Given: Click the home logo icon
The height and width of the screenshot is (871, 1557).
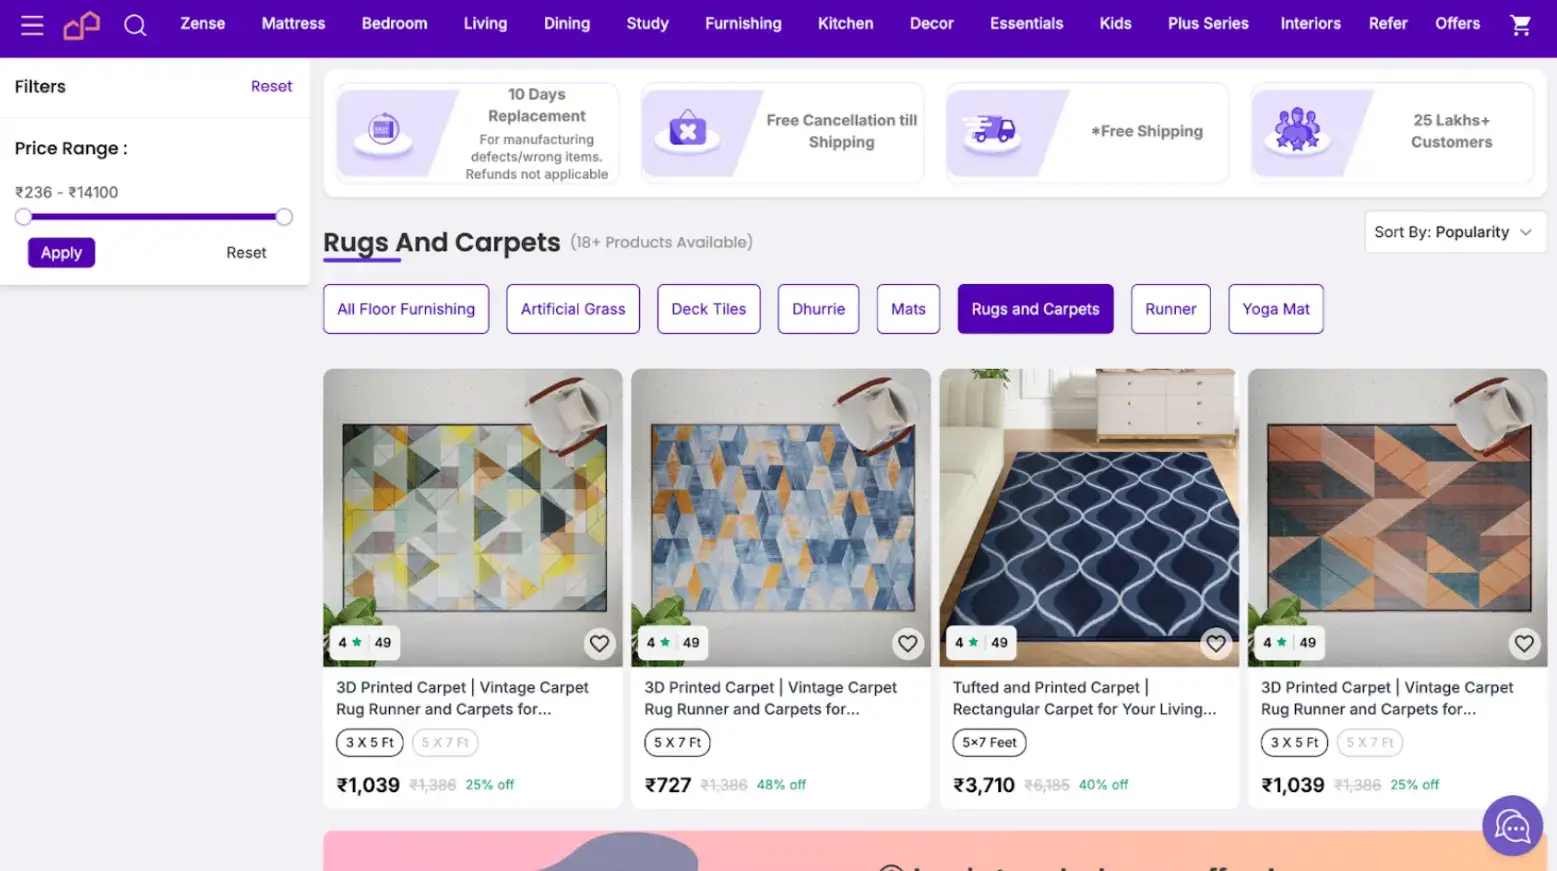Looking at the screenshot, I should point(82,25).
